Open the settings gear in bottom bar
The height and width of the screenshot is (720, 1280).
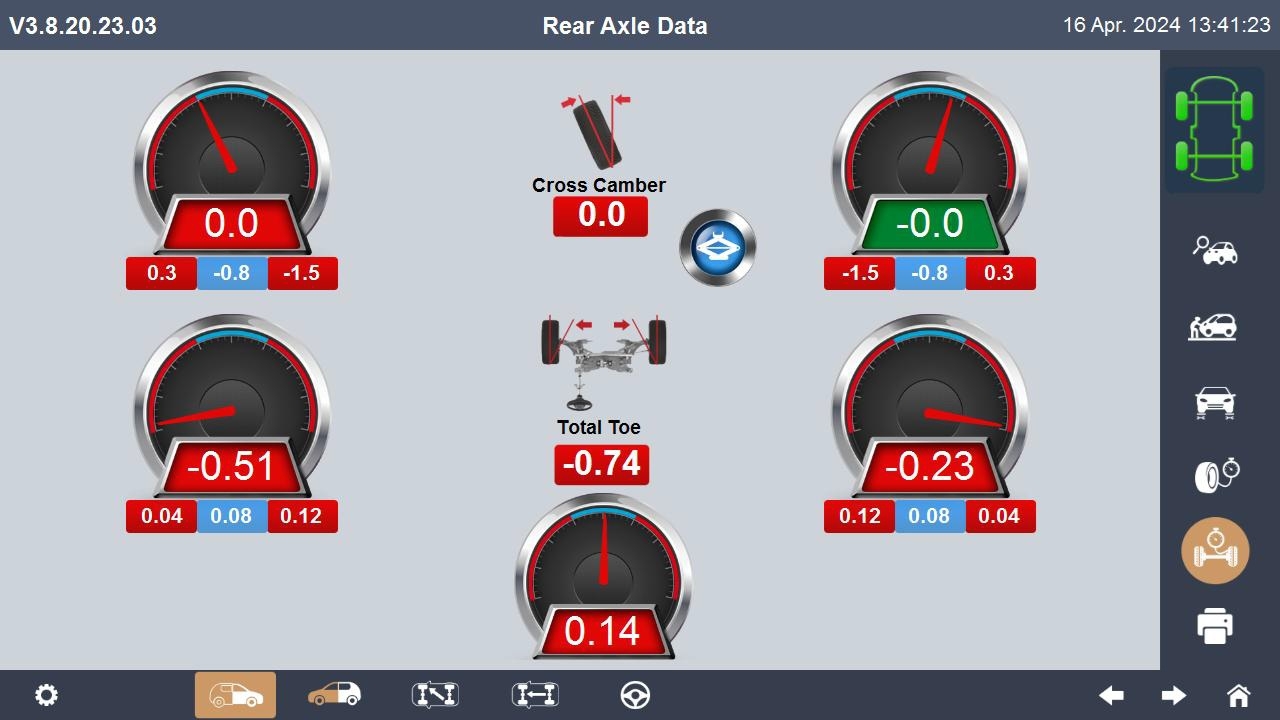[x=46, y=695]
